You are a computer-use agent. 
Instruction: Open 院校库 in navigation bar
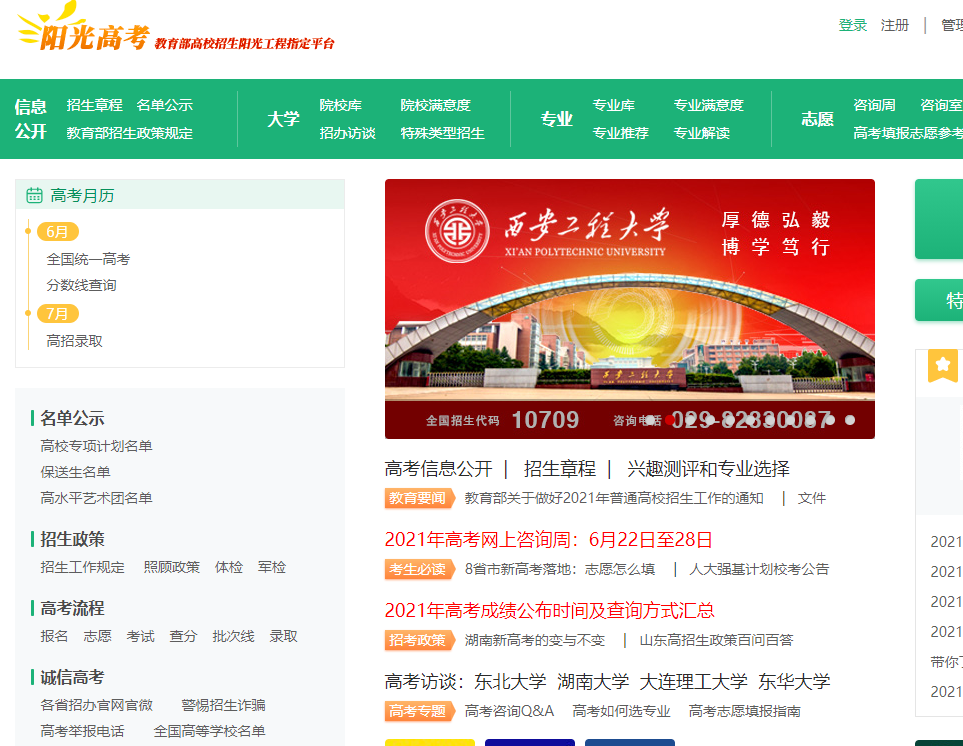[340, 105]
